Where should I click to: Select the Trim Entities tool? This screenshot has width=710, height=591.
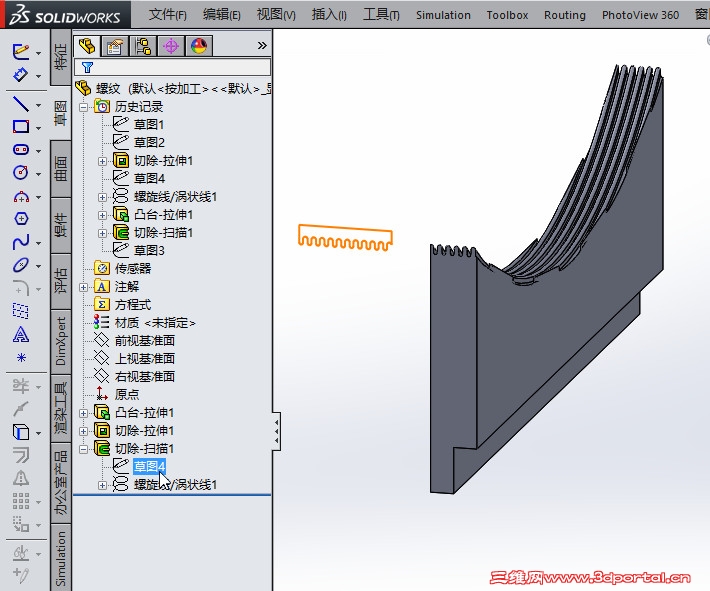(x=20, y=386)
